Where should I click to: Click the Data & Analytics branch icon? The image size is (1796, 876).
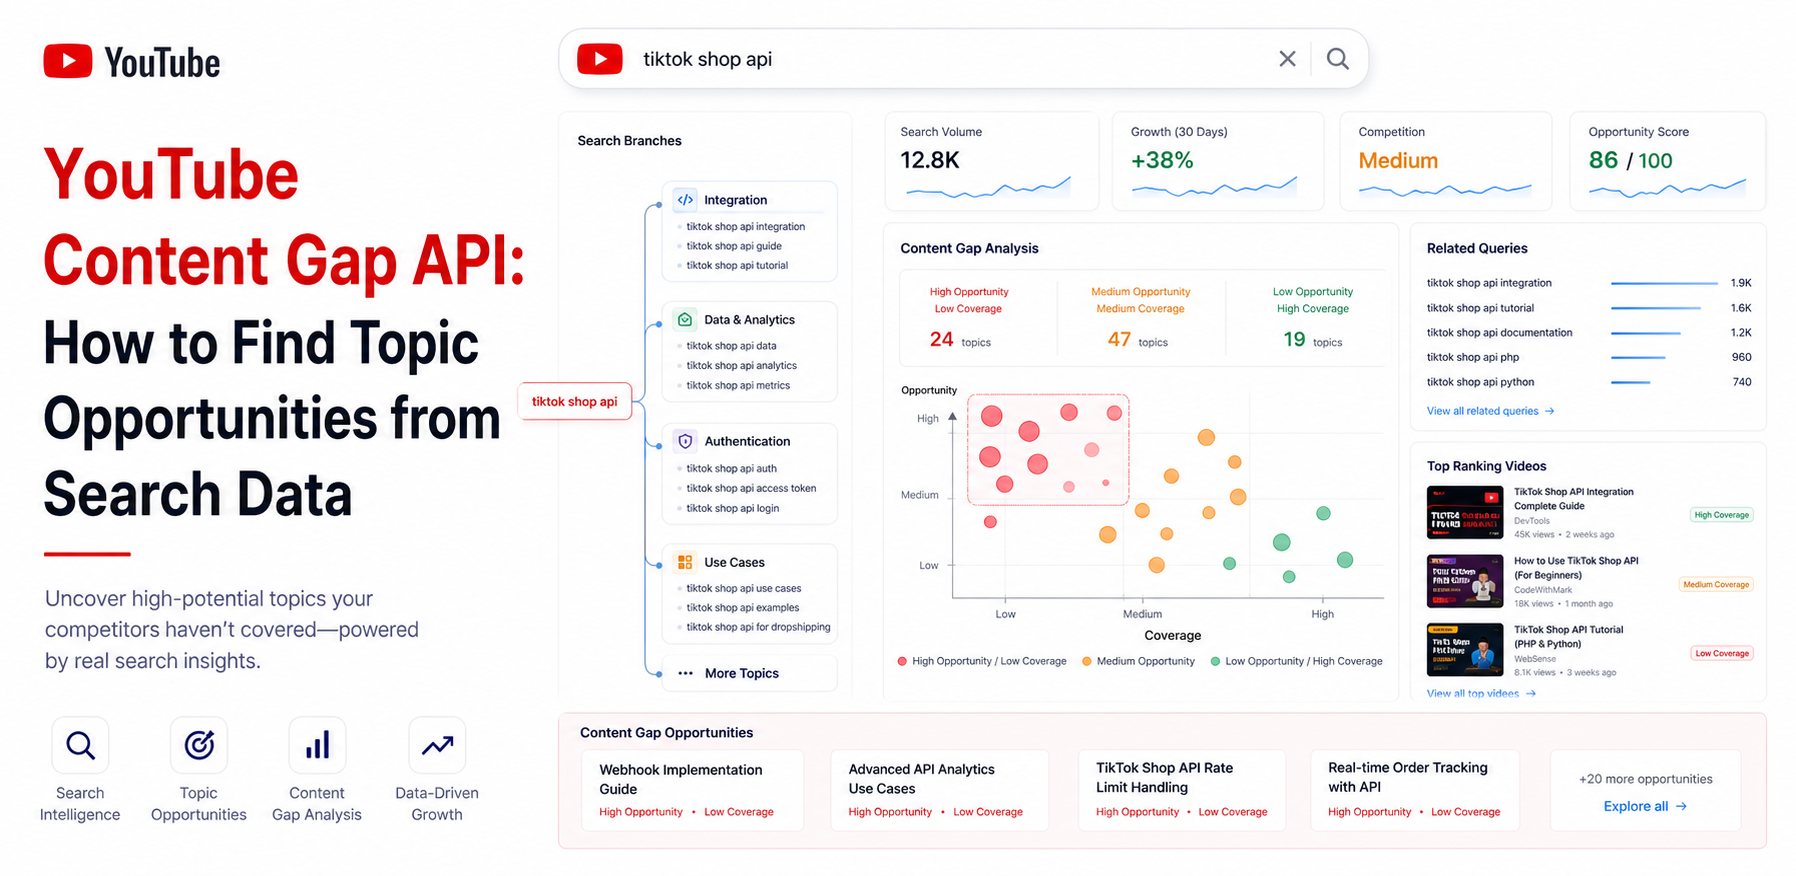point(685,320)
